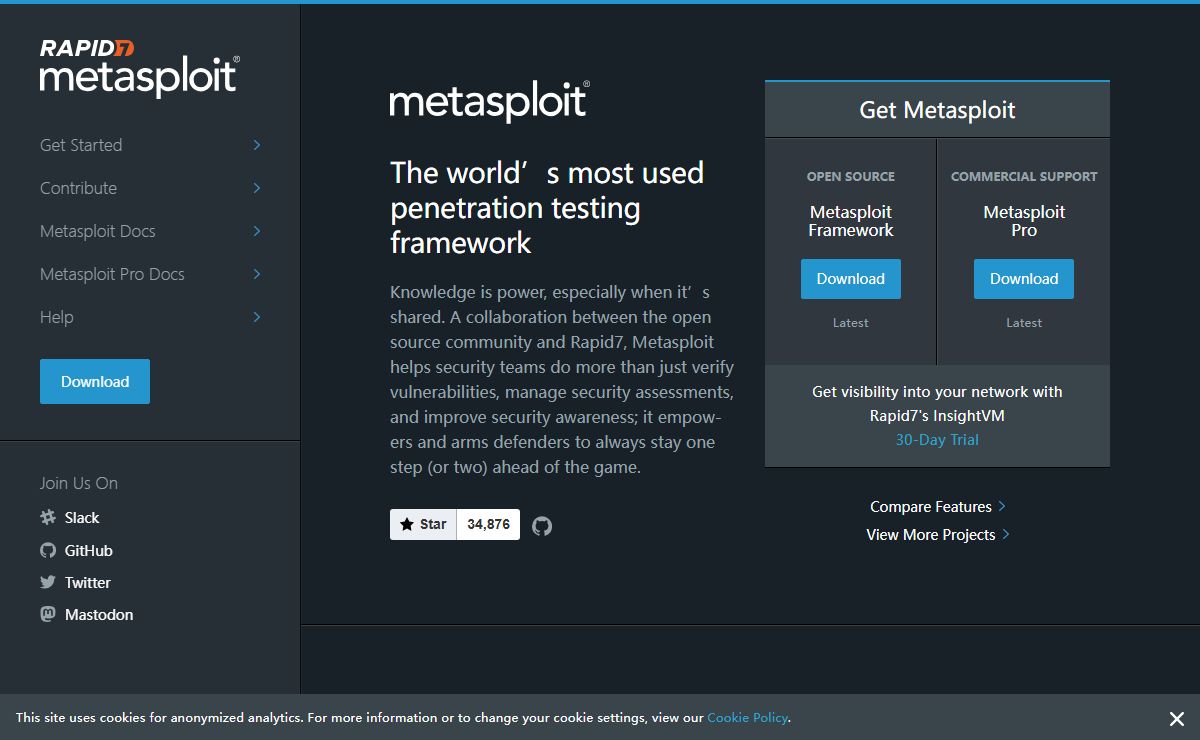Open Metasploit Docs menu item
Viewport: 1200px width, 740px height.
pos(98,231)
